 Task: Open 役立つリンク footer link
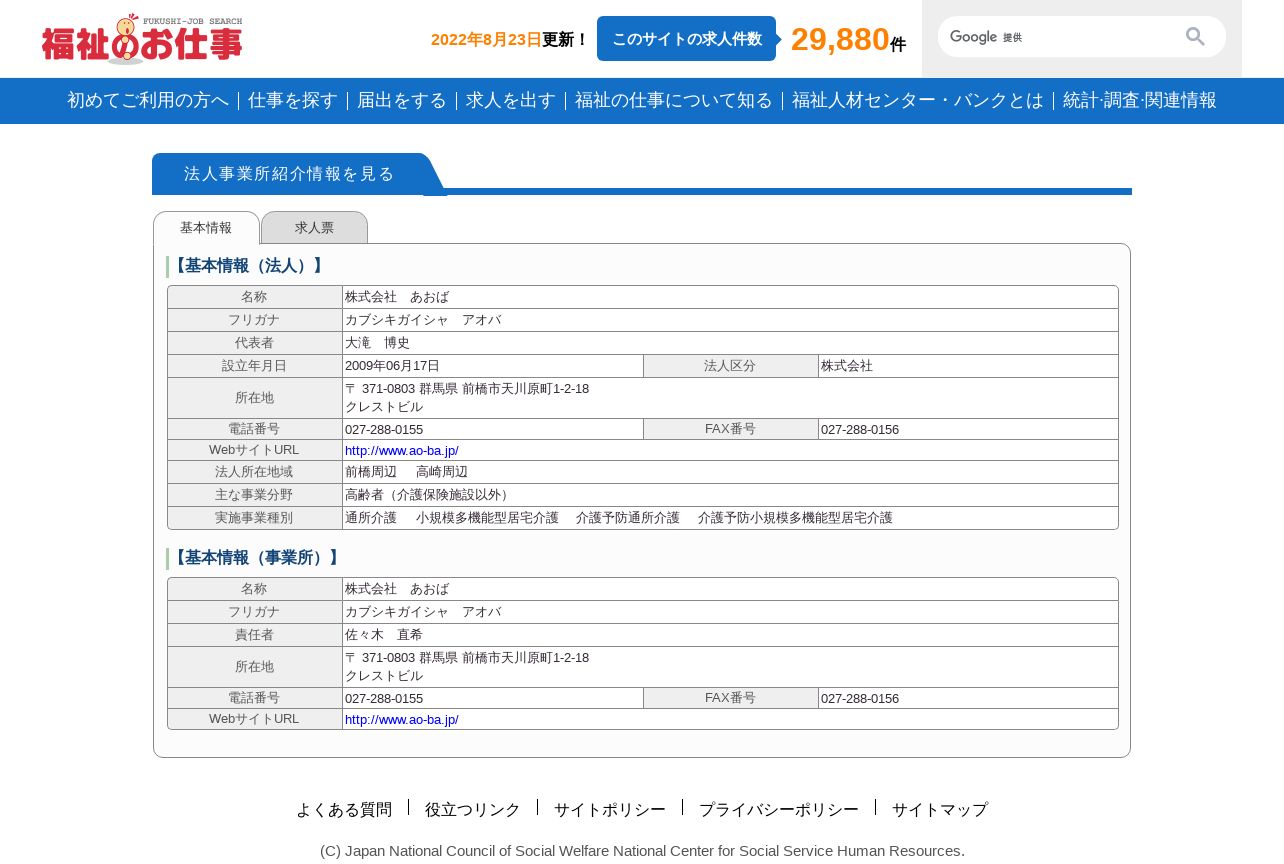click(x=473, y=810)
